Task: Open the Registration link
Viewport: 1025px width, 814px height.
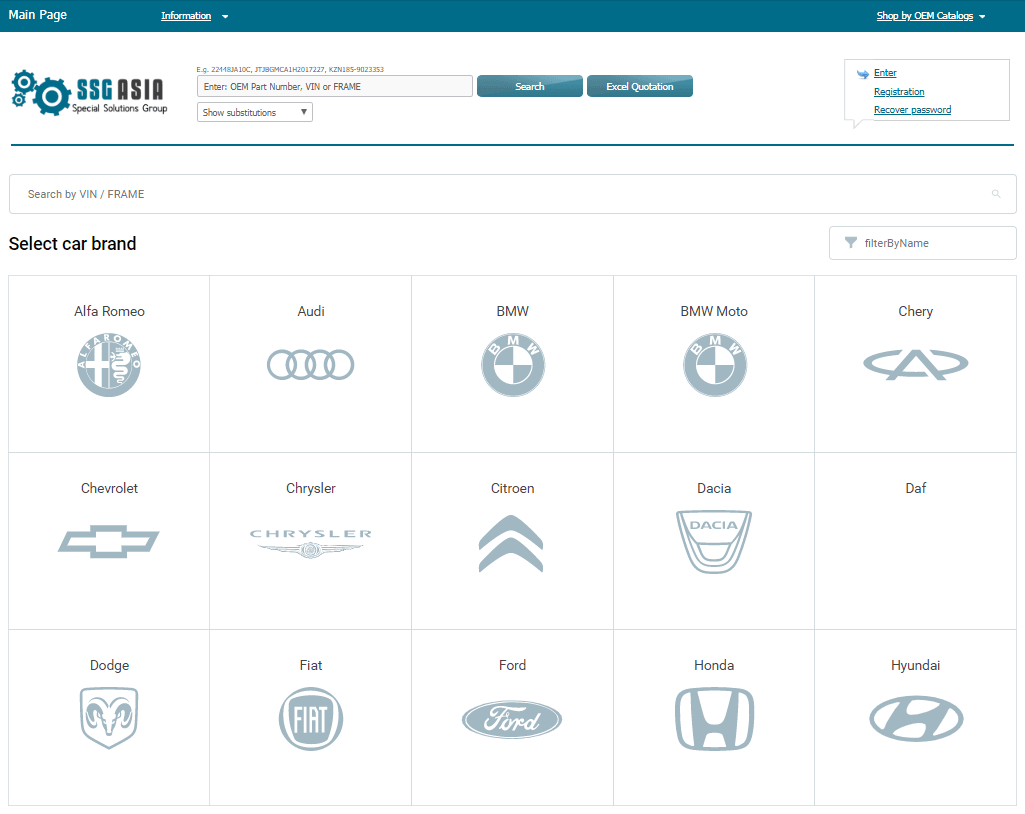Action: click(898, 90)
